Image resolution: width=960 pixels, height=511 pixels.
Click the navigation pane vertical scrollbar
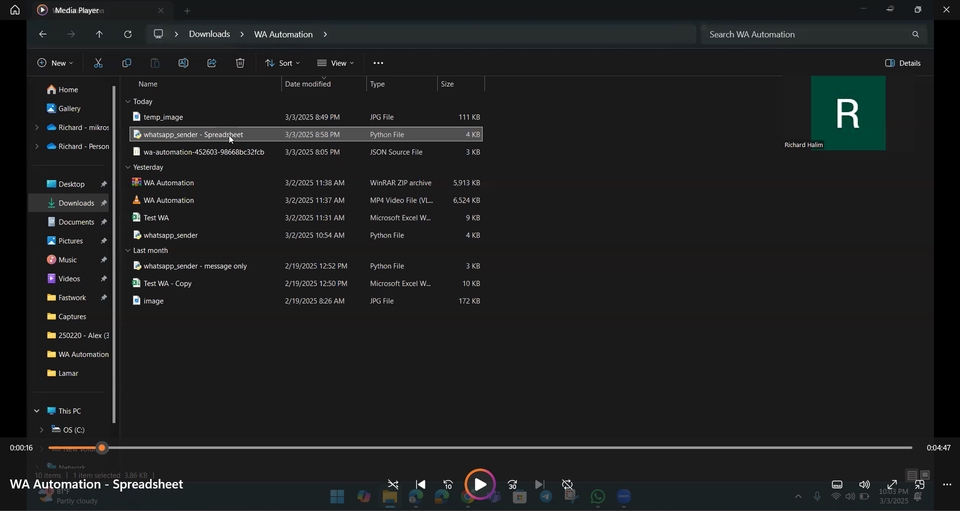114,254
